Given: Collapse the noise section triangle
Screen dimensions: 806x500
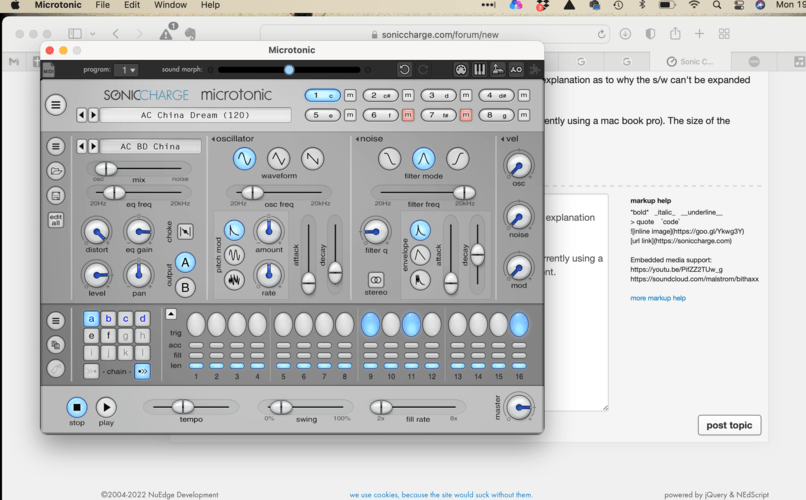Looking at the screenshot, I should 357,139.
